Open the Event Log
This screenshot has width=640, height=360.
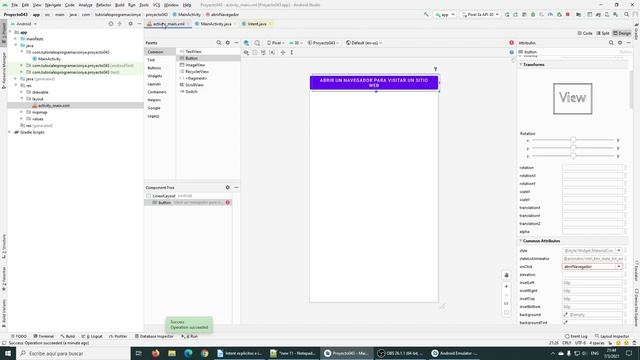click(576, 336)
